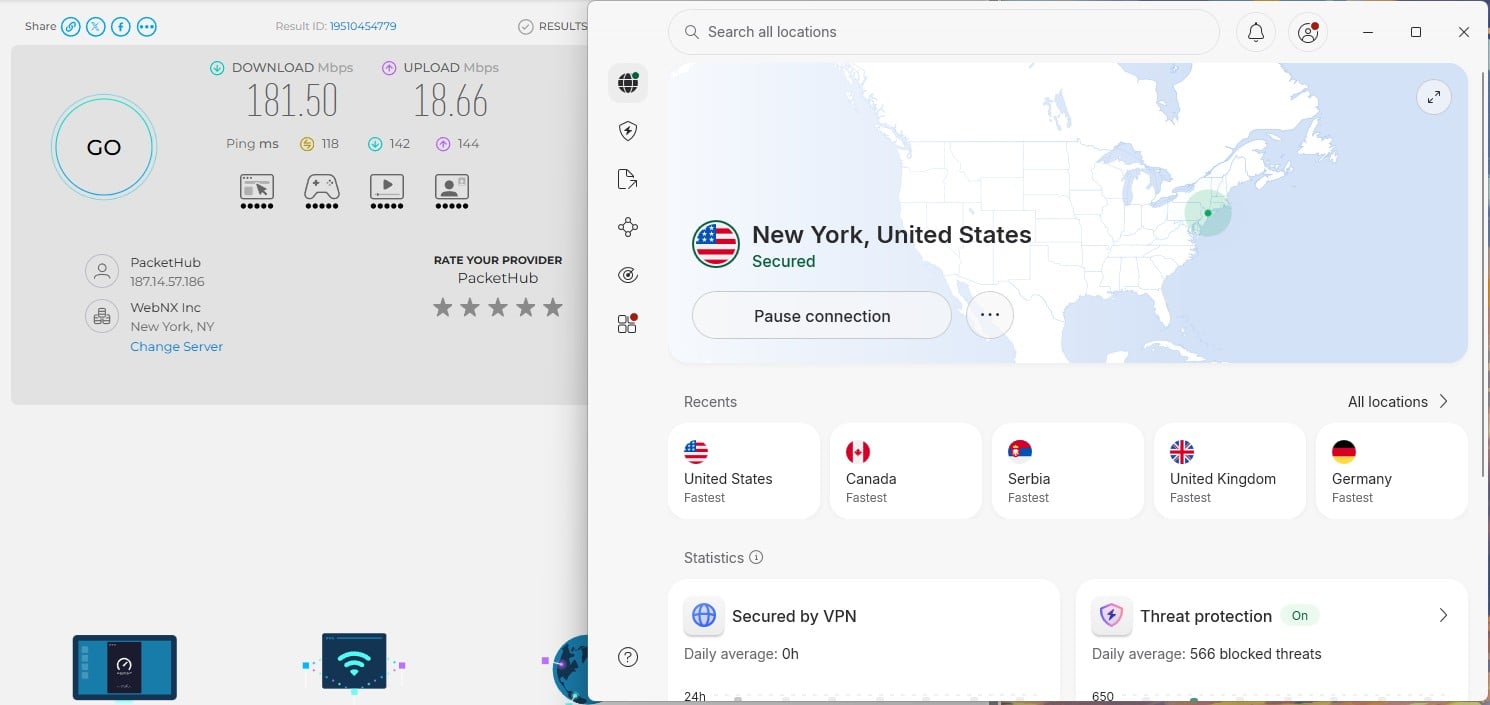Click the web browsing rating icon in Speedtest
Image resolution: width=1490 pixels, height=705 pixels.
click(257, 187)
